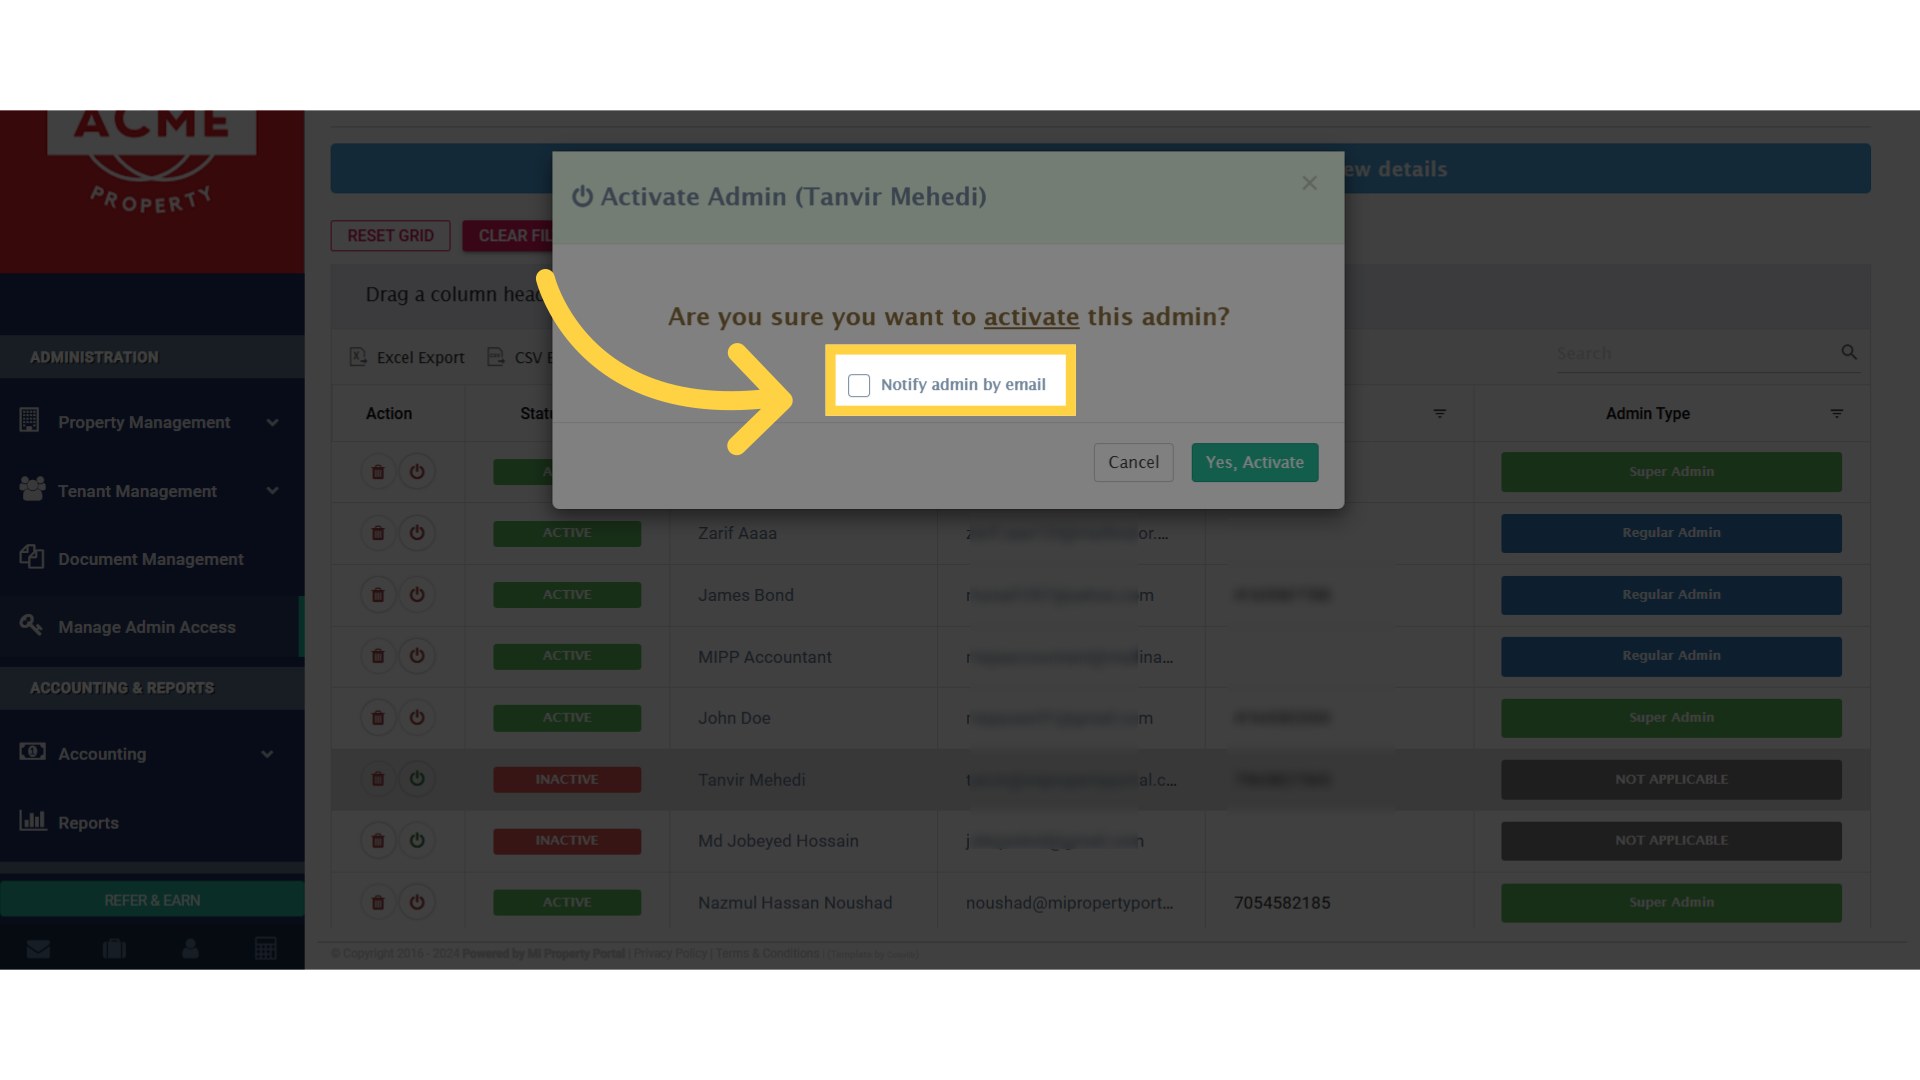Screen dimensions: 1920x1080
Task: Click the Accounting money icon
Action: [32, 751]
